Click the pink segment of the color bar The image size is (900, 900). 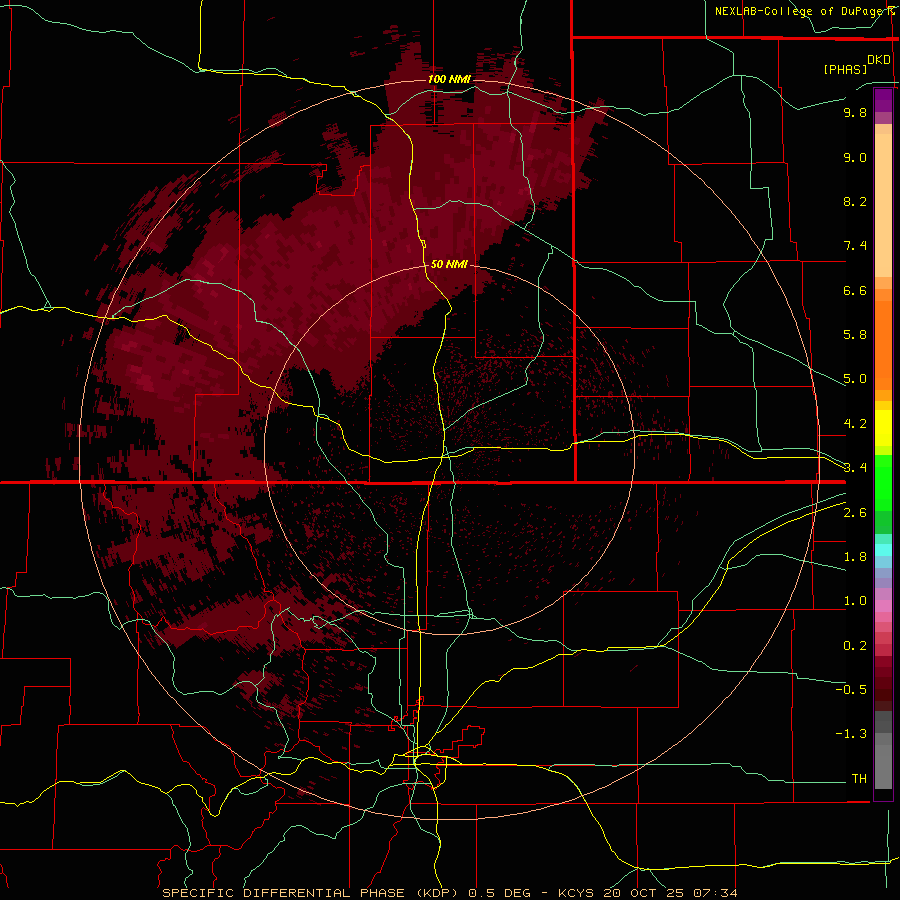pyautogui.click(x=883, y=606)
